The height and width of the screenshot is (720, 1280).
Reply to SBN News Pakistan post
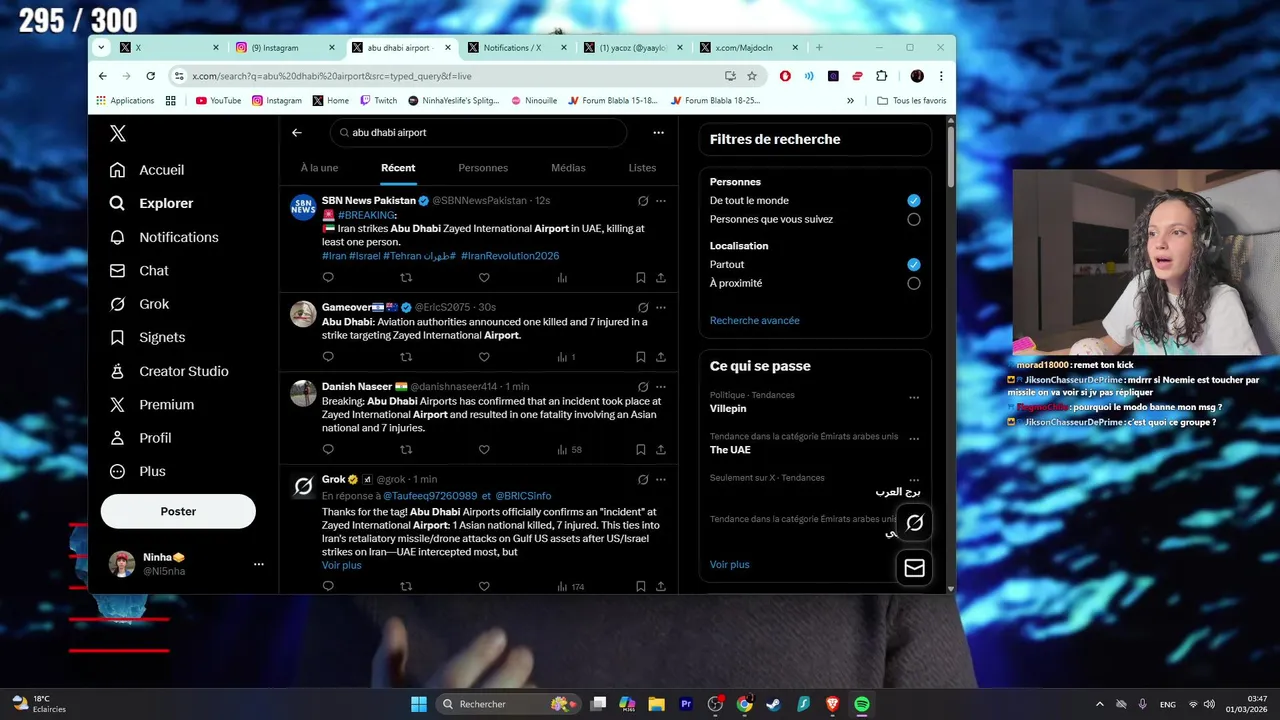328,278
